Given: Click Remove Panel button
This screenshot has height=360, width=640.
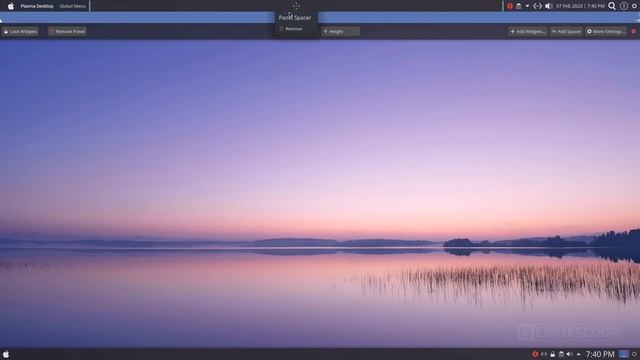Looking at the screenshot, I should pyautogui.click(x=67, y=31).
